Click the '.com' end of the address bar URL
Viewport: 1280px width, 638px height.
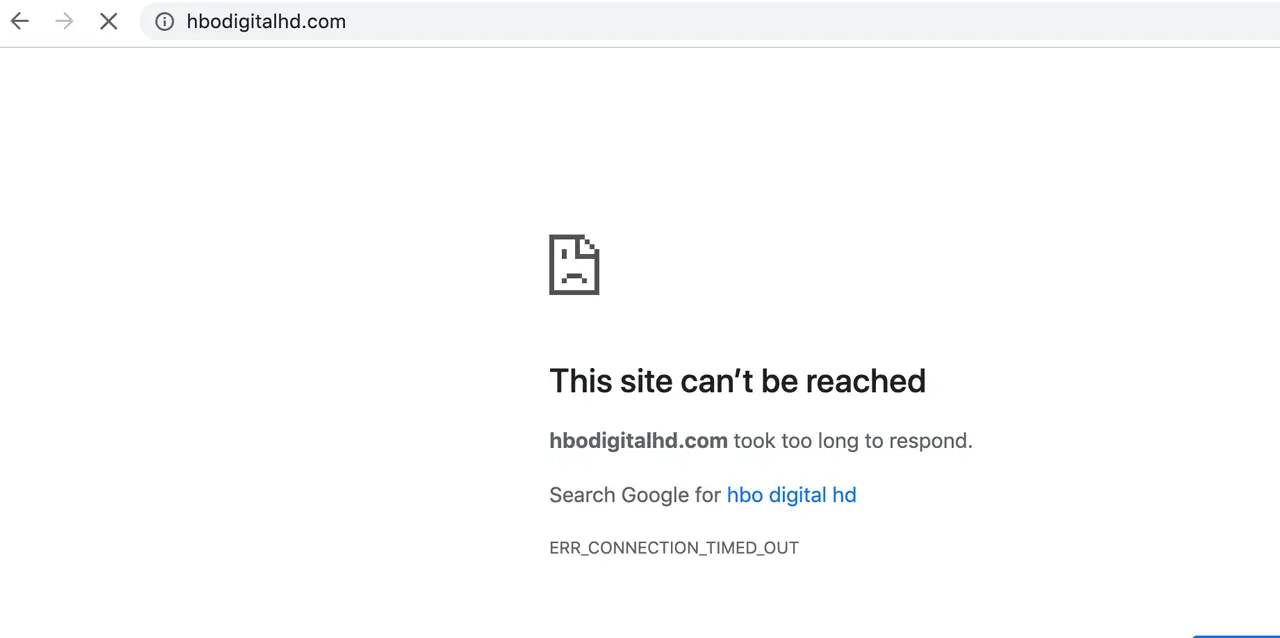coord(325,21)
